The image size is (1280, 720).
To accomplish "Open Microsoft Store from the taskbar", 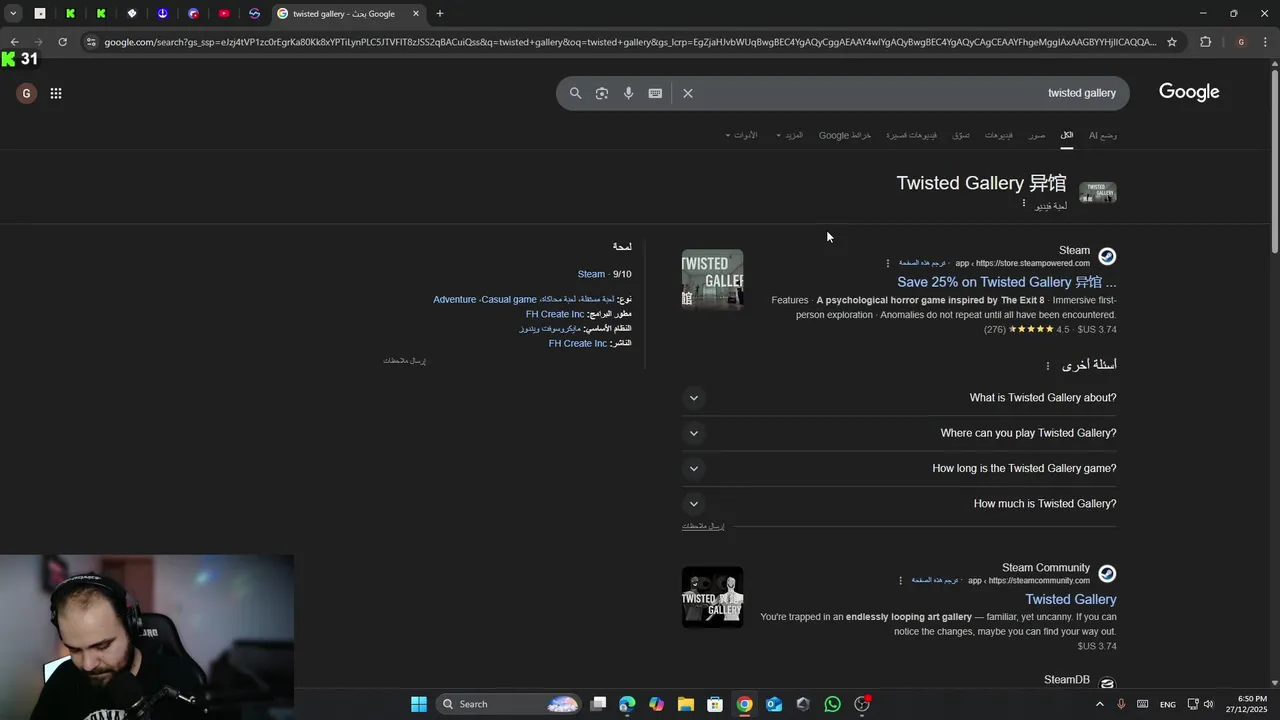I will click(x=715, y=704).
